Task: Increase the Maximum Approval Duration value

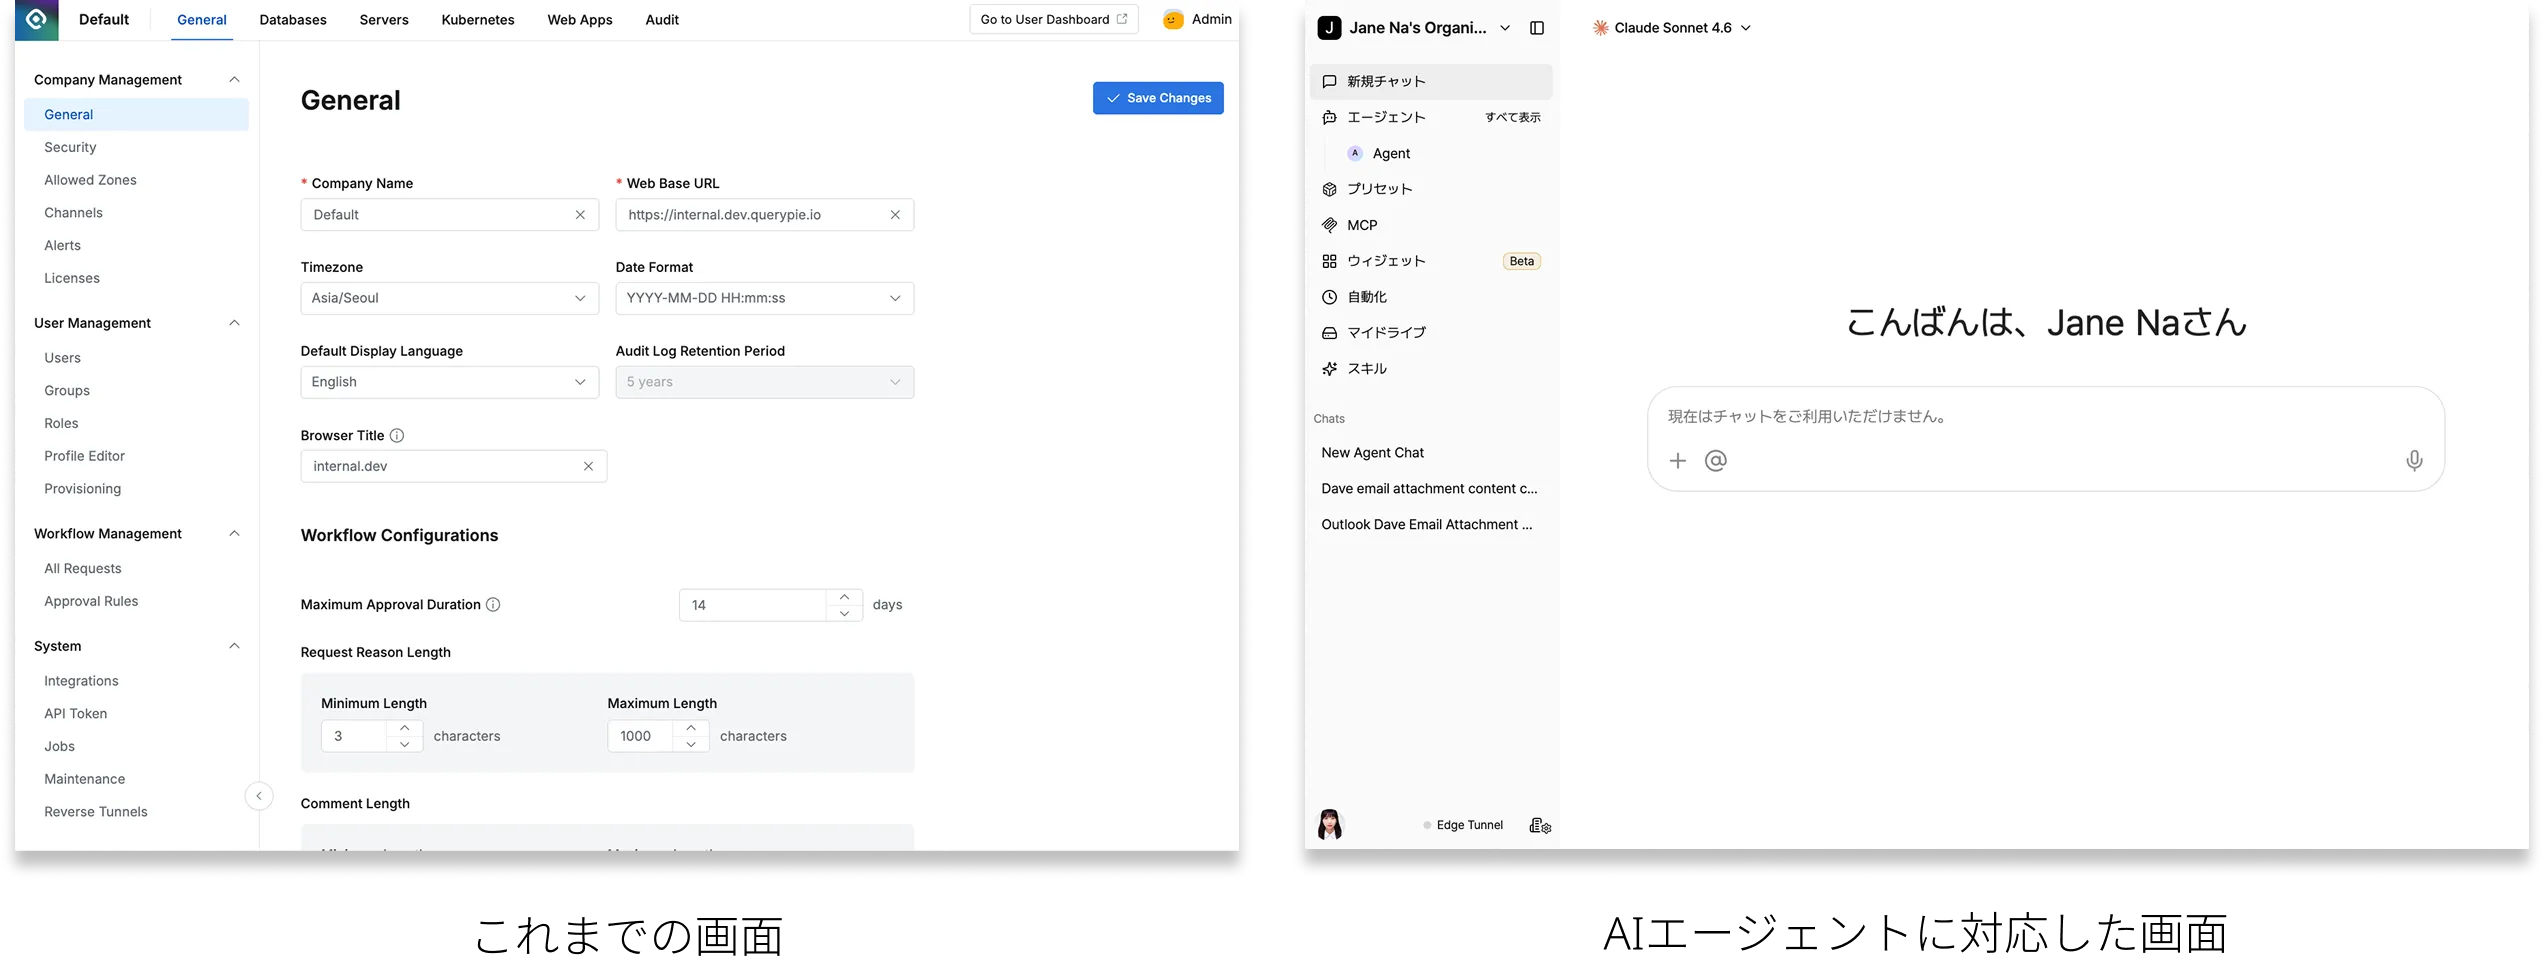Action: tap(844, 597)
